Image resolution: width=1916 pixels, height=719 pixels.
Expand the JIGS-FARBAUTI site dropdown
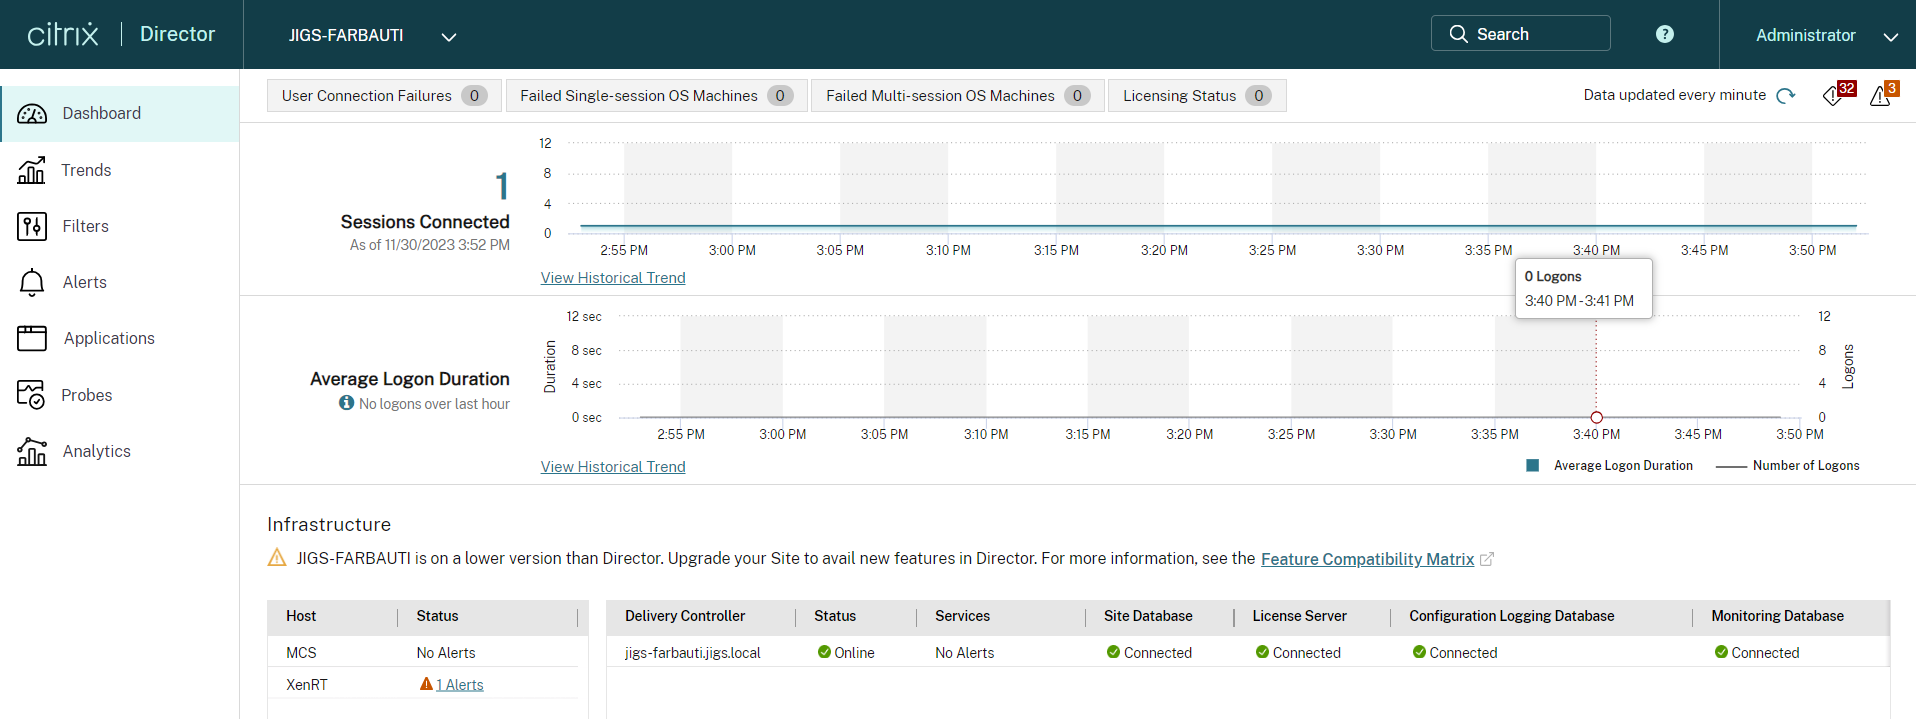point(449,36)
